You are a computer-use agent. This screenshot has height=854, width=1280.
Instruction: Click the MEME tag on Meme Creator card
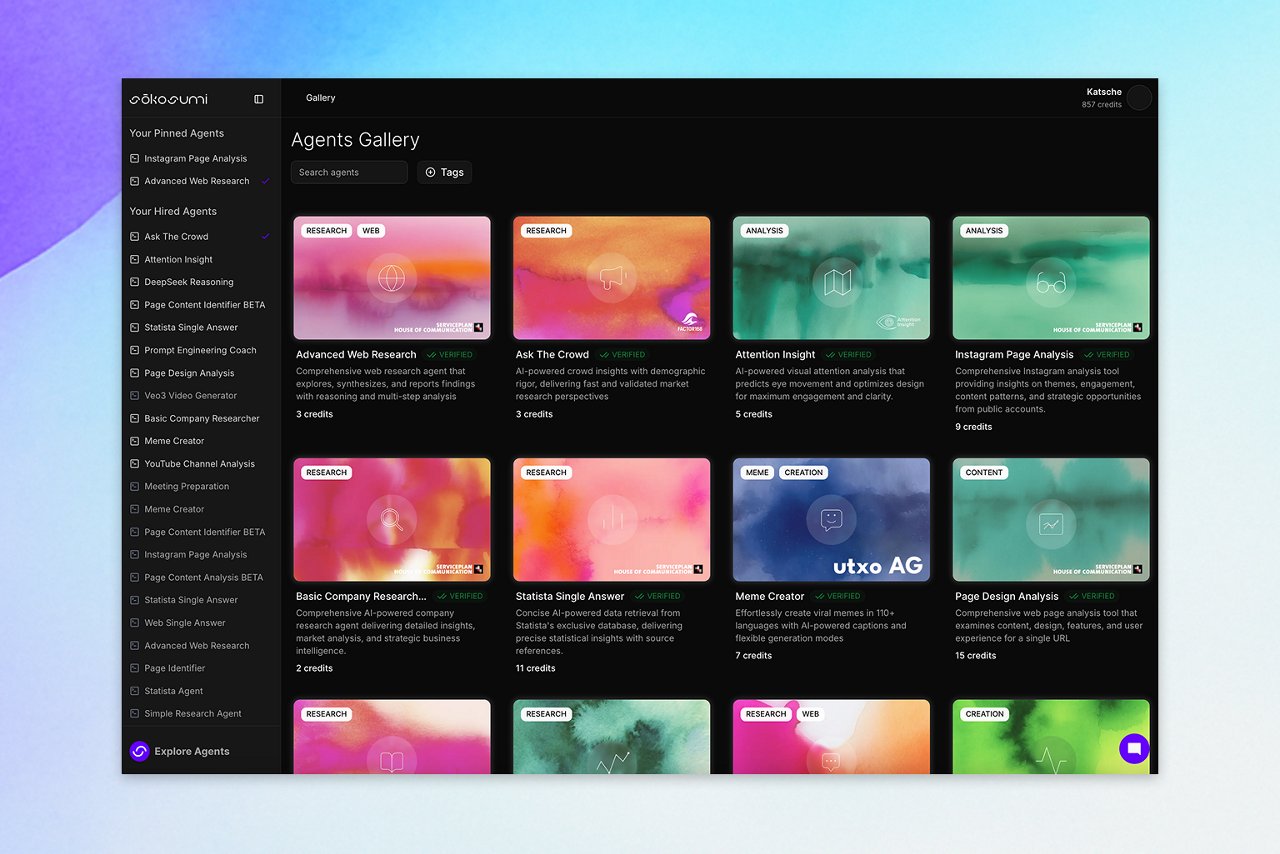[x=757, y=472]
